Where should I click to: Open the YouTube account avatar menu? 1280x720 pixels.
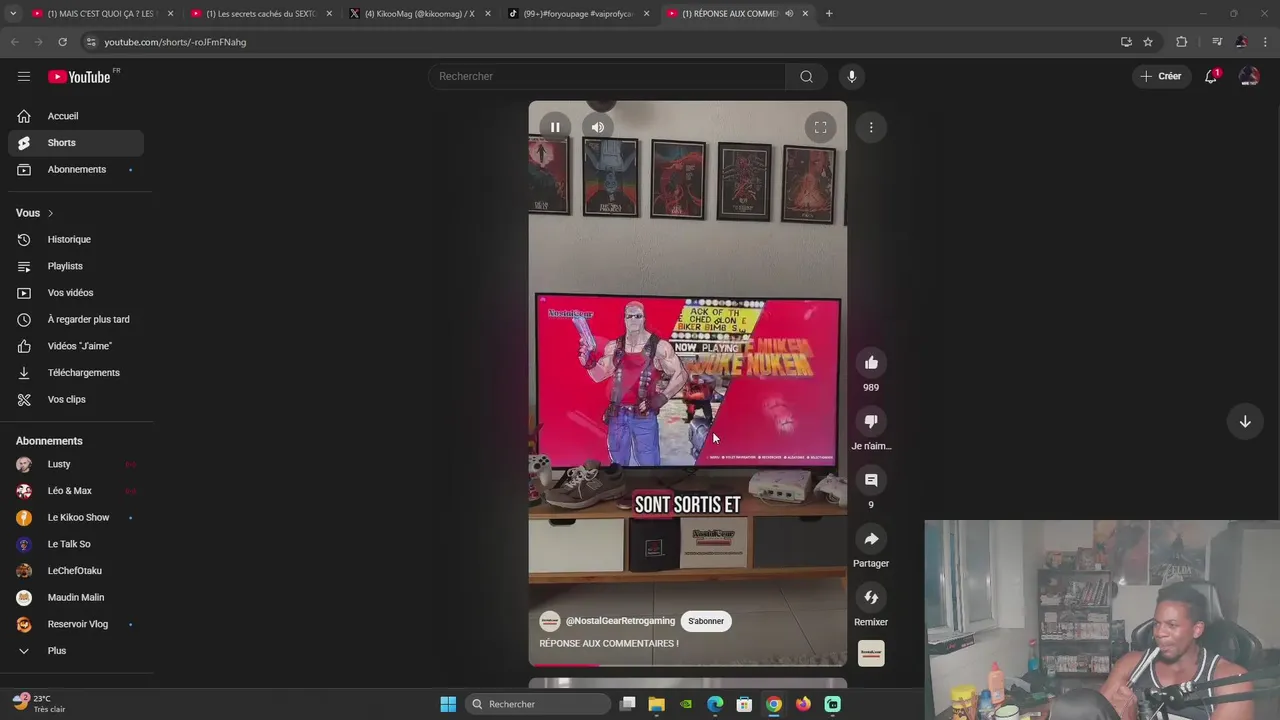1249,76
